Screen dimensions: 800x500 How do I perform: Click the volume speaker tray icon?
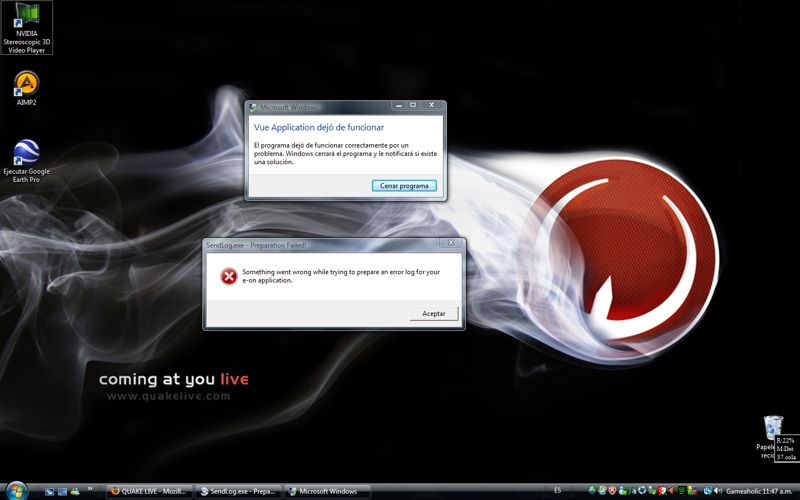tap(718, 491)
